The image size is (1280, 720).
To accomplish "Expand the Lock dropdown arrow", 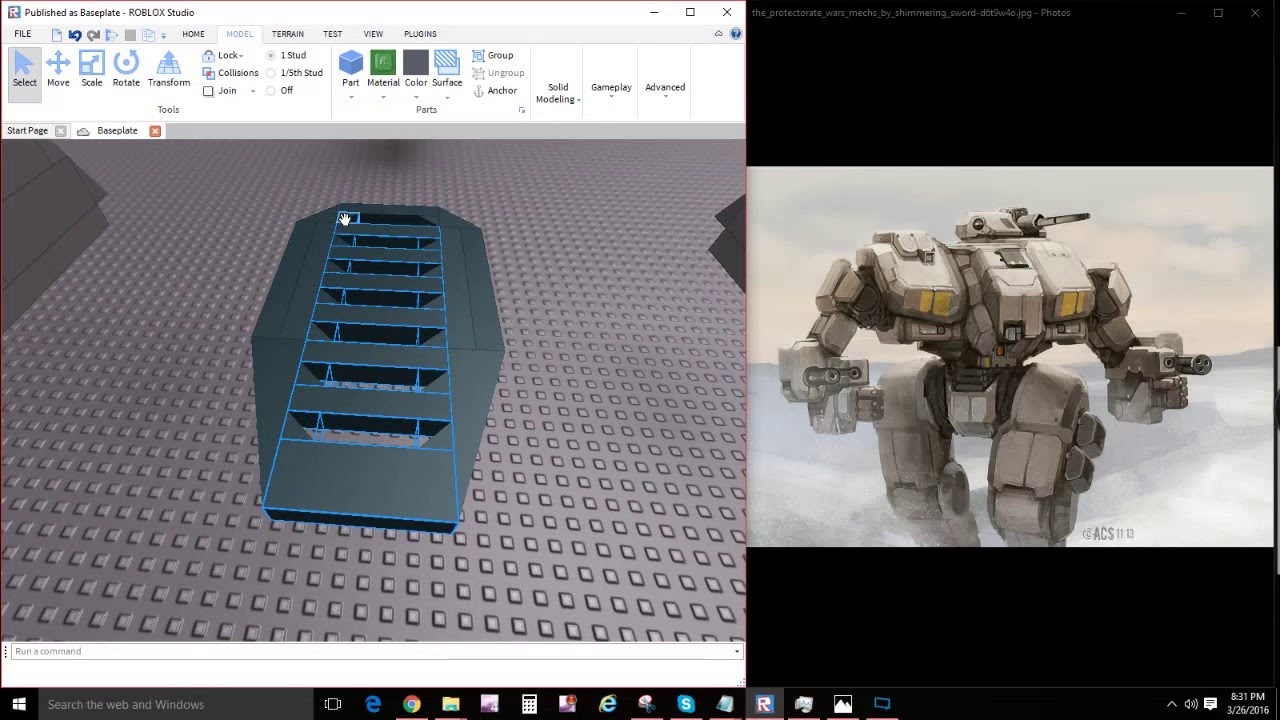I will tap(241, 56).
